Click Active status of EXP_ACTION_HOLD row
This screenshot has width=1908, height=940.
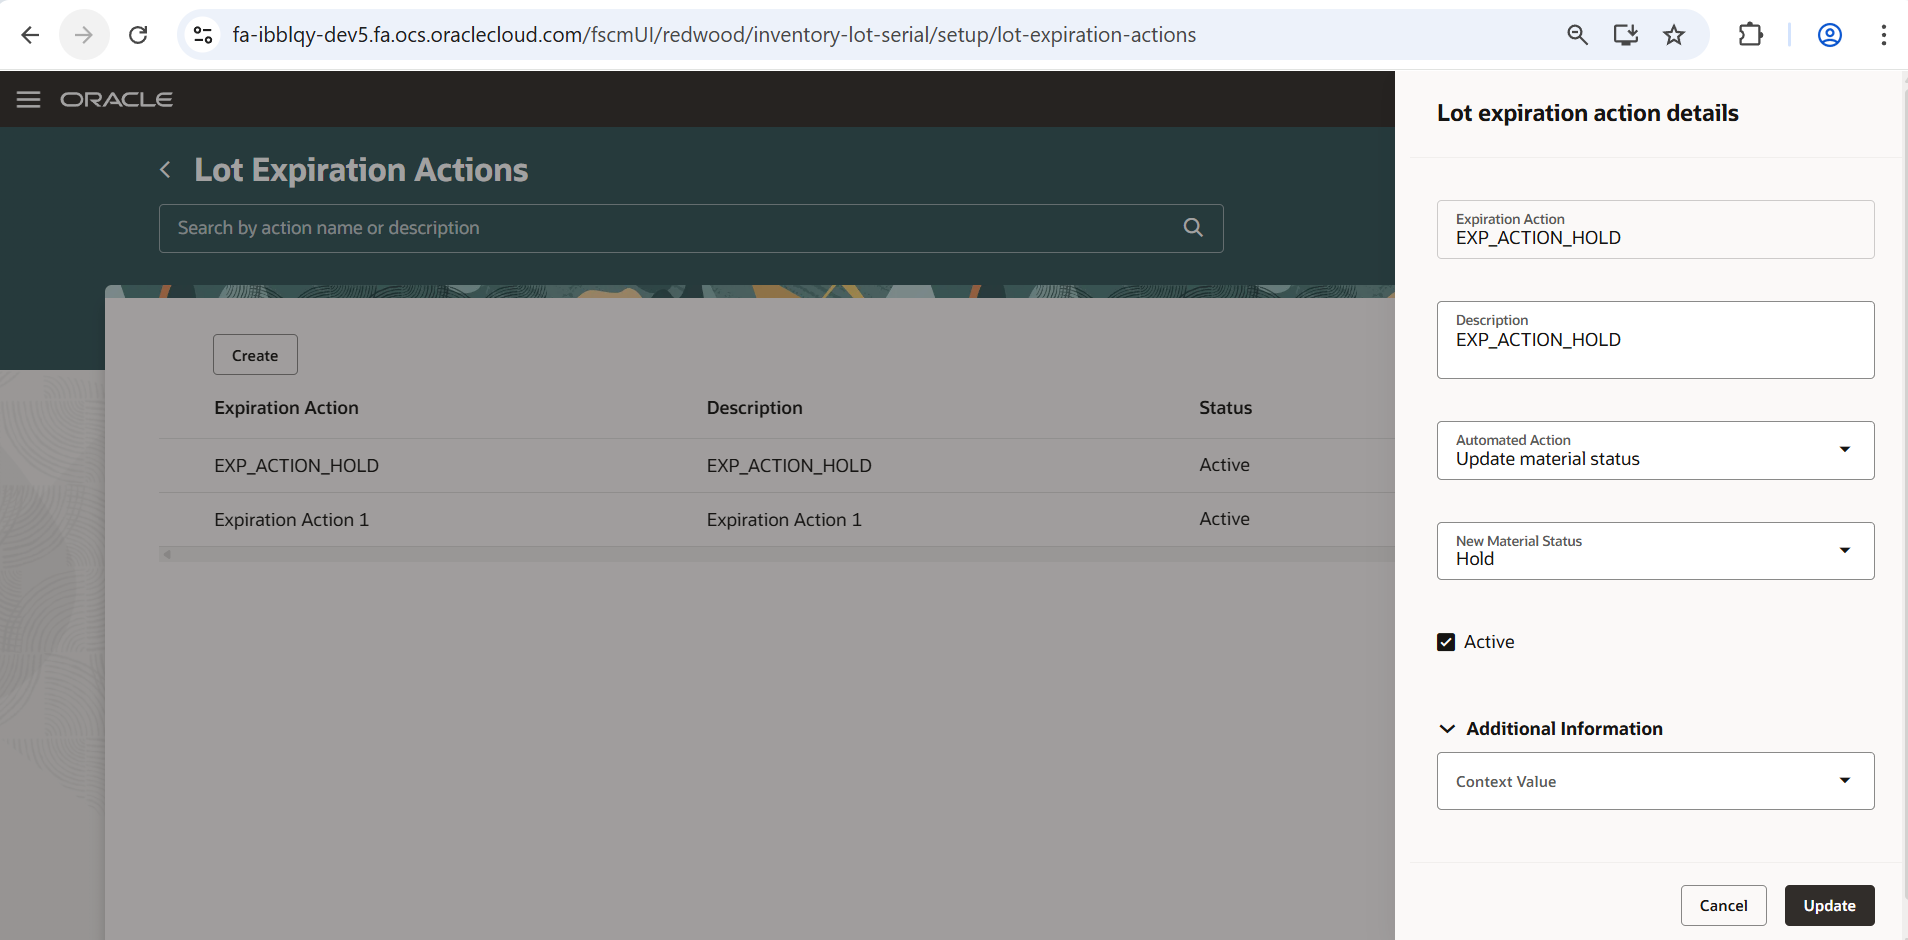pos(1224,465)
